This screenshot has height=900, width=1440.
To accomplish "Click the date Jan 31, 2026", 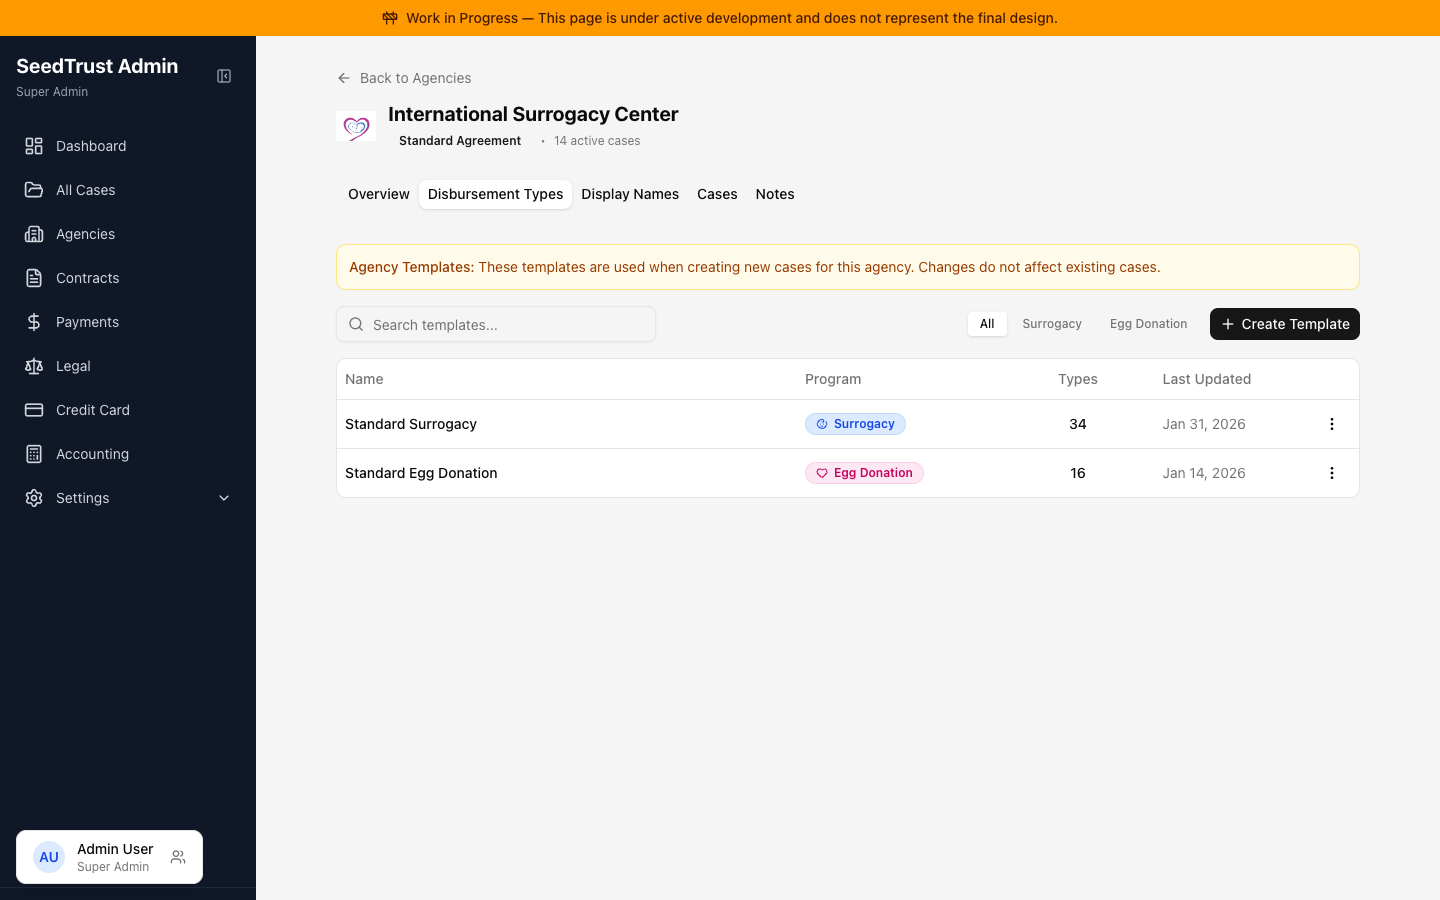I will click(x=1204, y=424).
